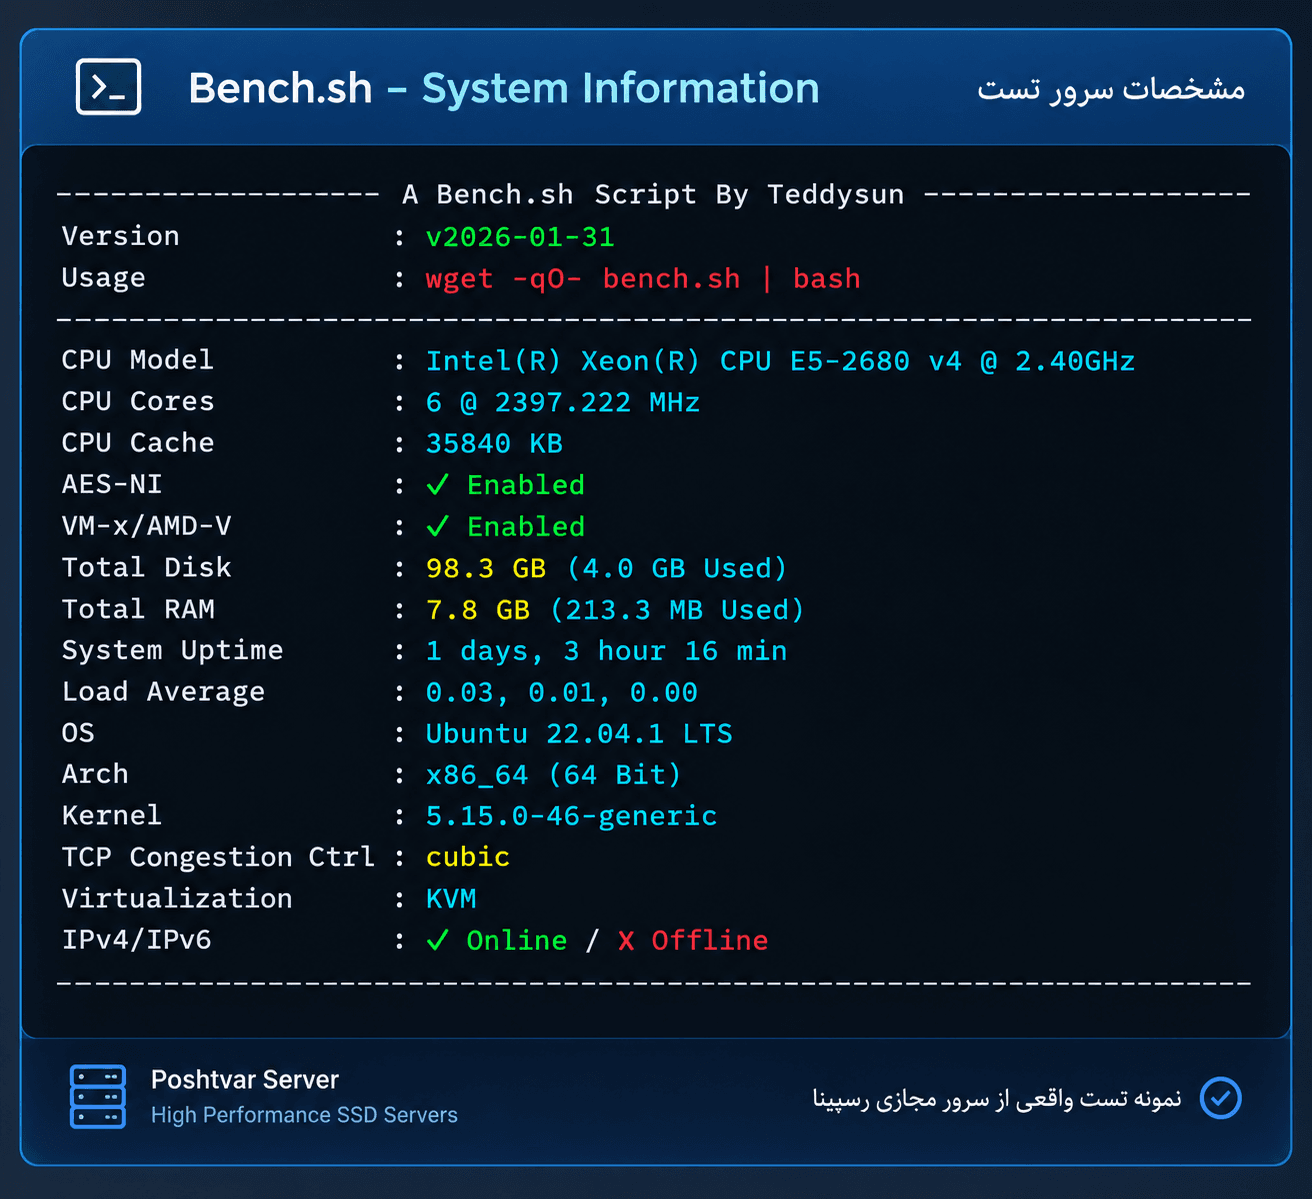
Task: Click the red X before Offline
Action: [x=626, y=940]
